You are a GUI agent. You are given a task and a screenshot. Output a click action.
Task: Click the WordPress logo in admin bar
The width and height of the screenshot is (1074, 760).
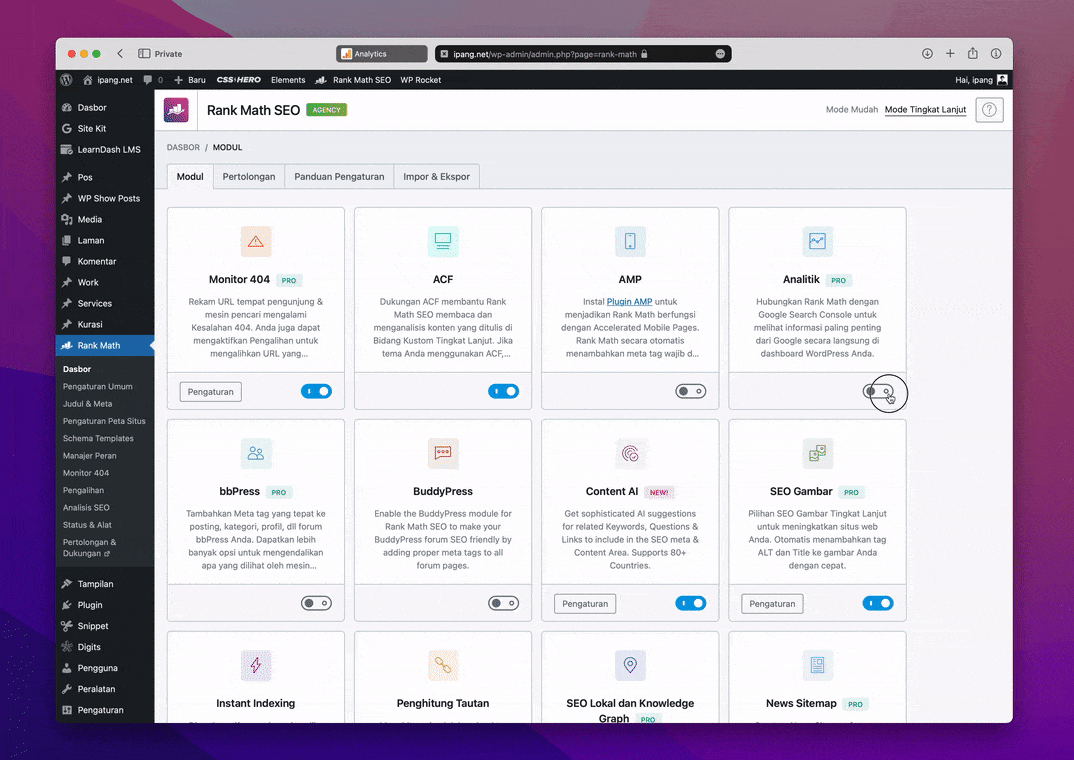66,80
